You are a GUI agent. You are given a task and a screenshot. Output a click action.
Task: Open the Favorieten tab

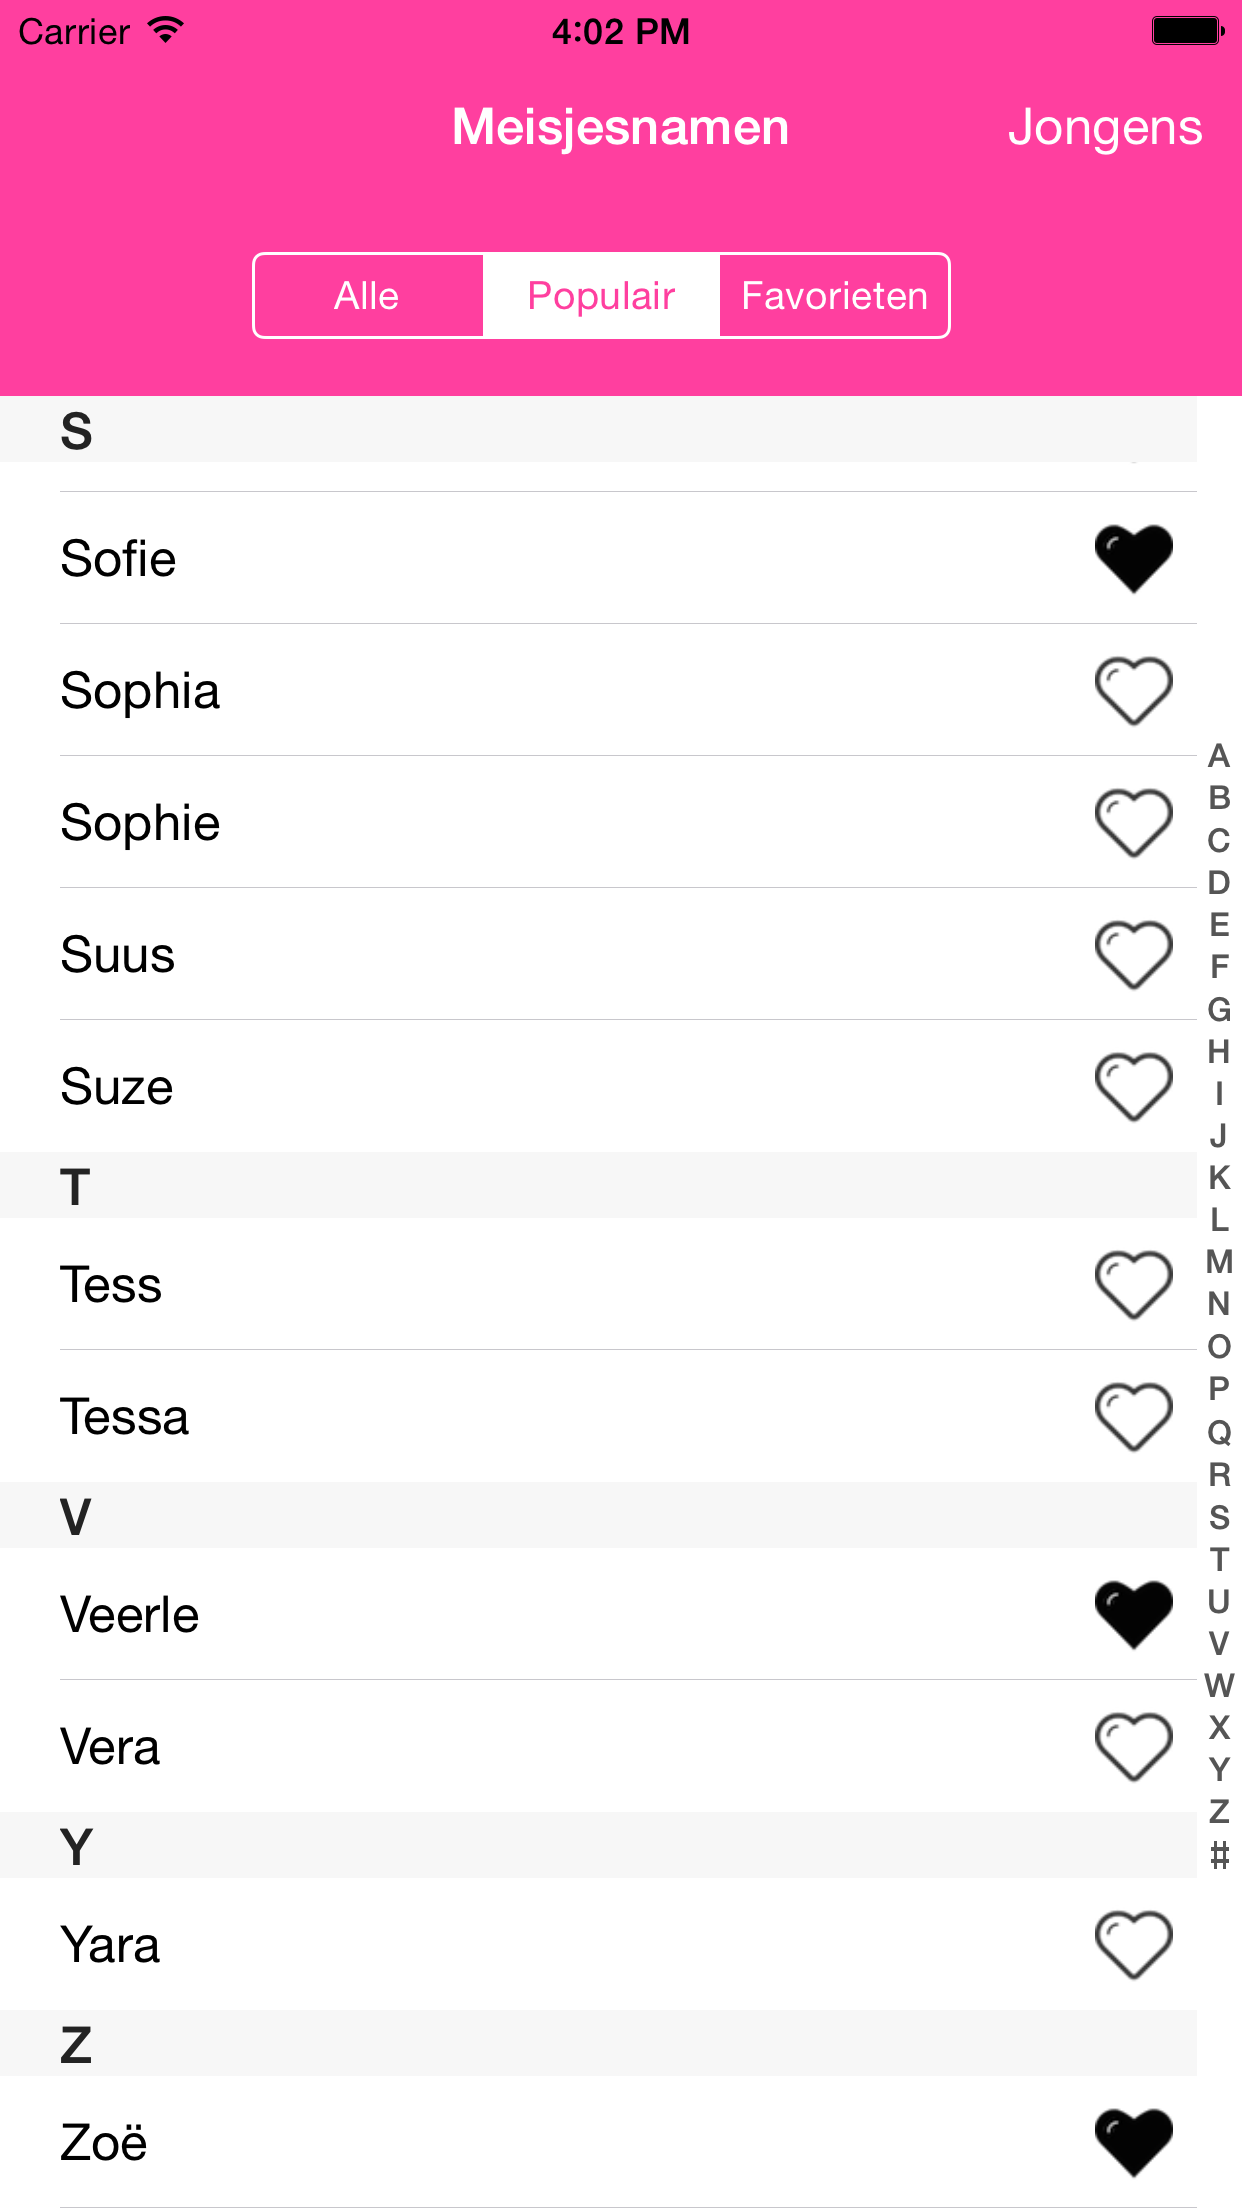pyautogui.click(x=834, y=296)
